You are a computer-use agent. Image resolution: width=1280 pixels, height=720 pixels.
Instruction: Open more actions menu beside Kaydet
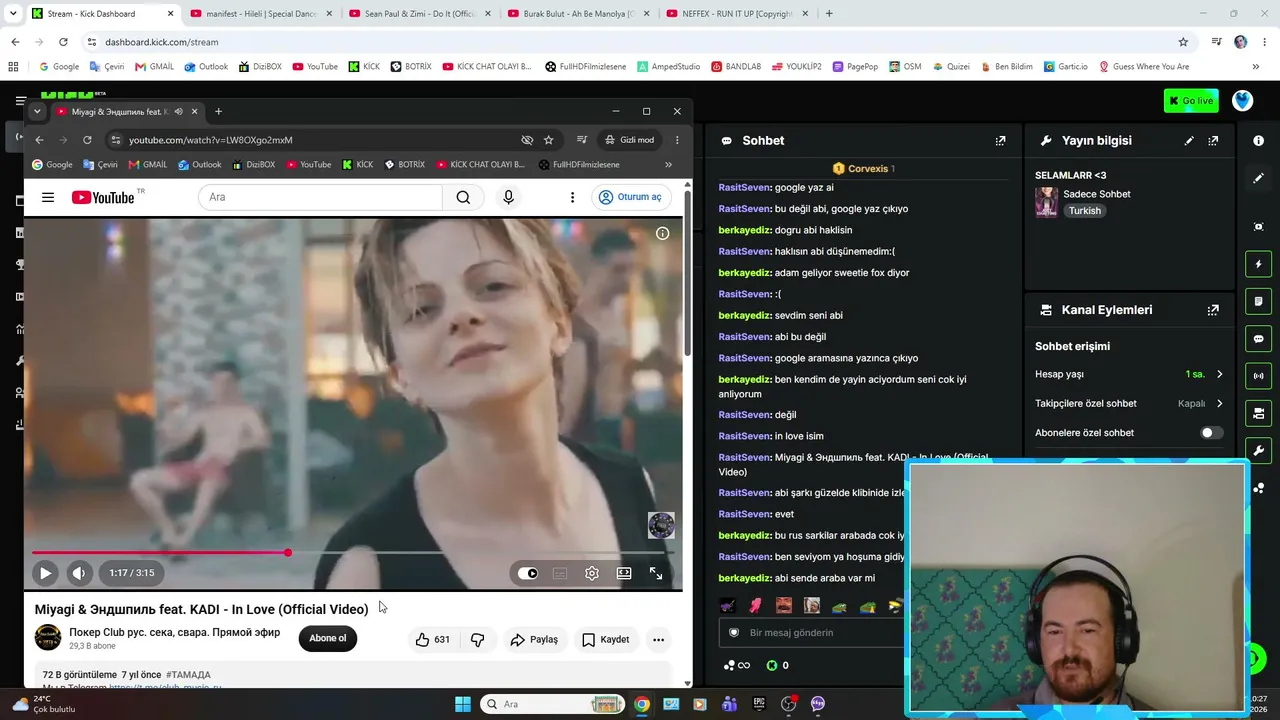click(658, 639)
